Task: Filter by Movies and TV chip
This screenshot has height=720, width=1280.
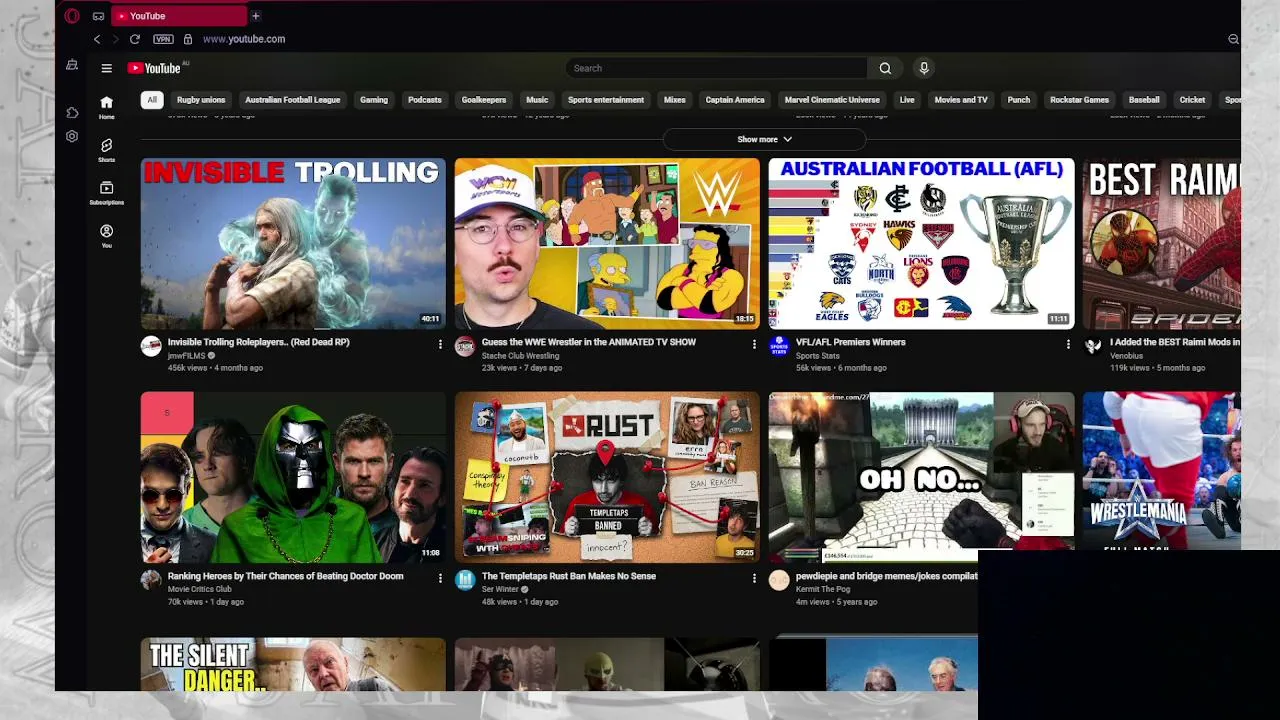Action: [961, 100]
